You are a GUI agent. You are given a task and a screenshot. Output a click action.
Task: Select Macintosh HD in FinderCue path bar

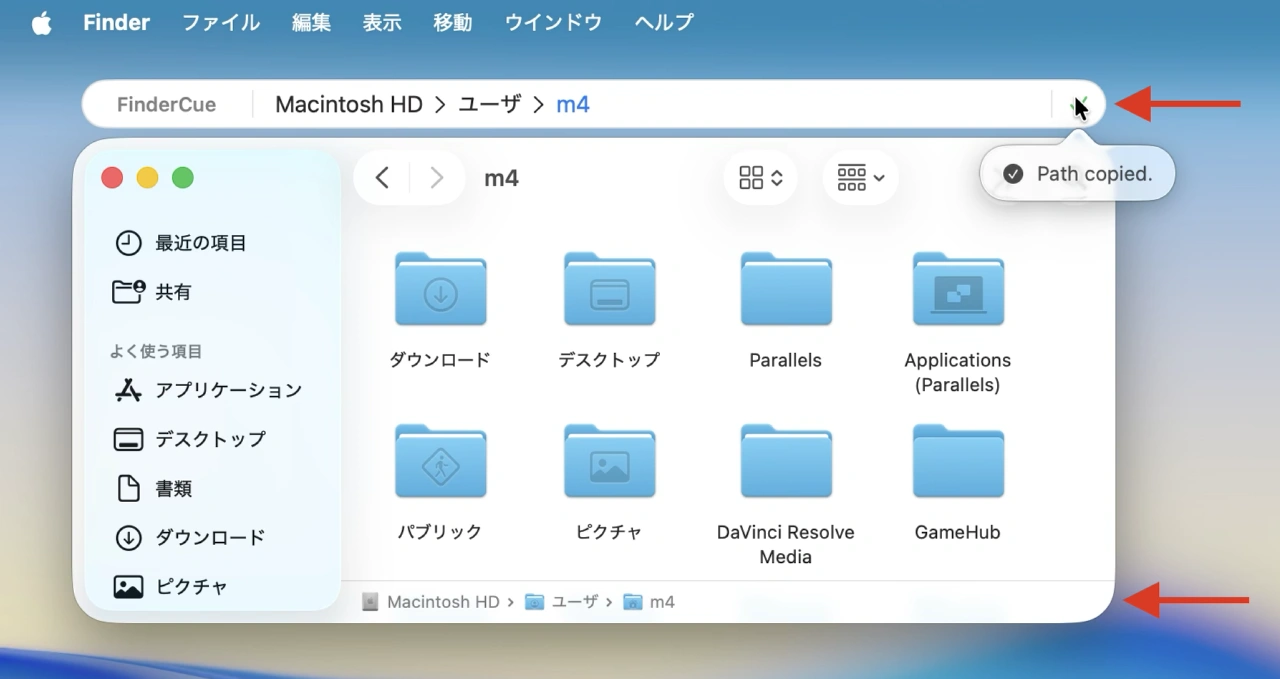[x=349, y=104]
